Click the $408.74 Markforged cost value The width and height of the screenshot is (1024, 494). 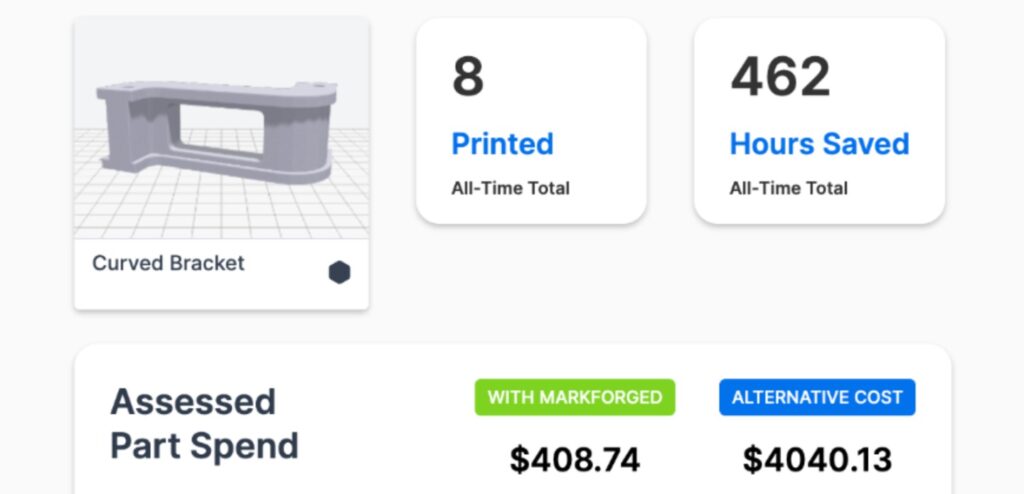[575, 459]
